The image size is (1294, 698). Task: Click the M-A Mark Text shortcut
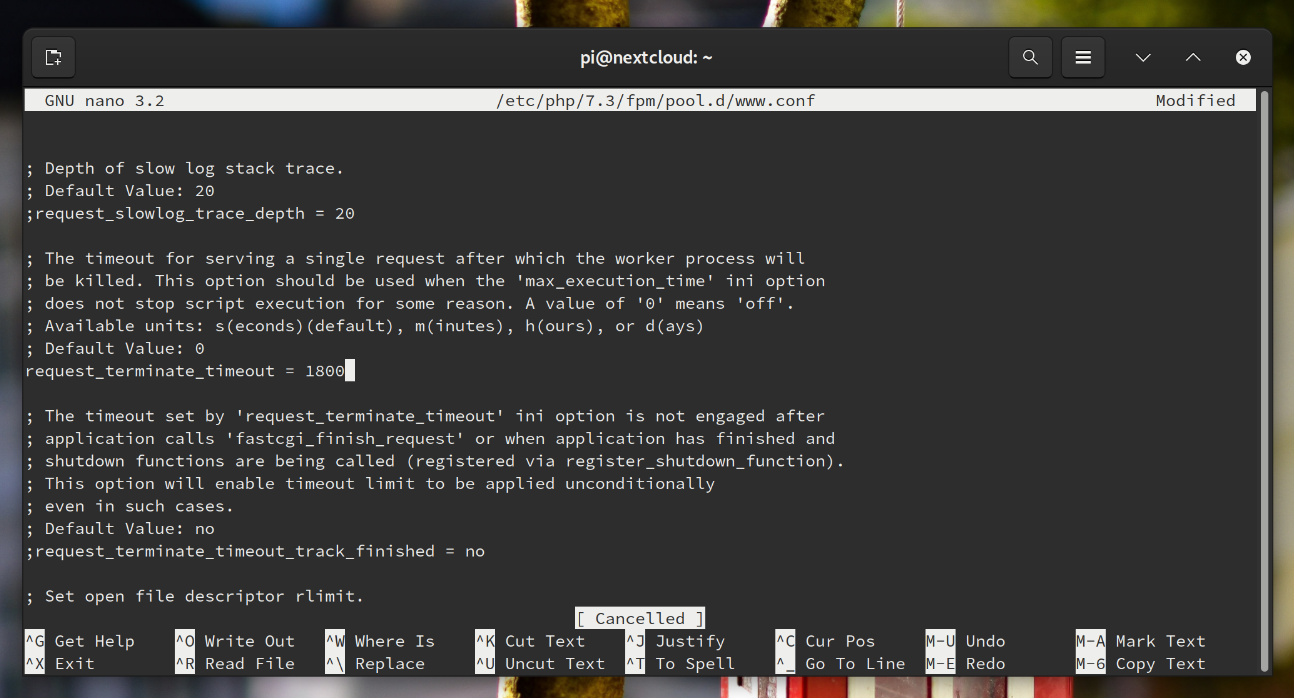click(1140, 641)
